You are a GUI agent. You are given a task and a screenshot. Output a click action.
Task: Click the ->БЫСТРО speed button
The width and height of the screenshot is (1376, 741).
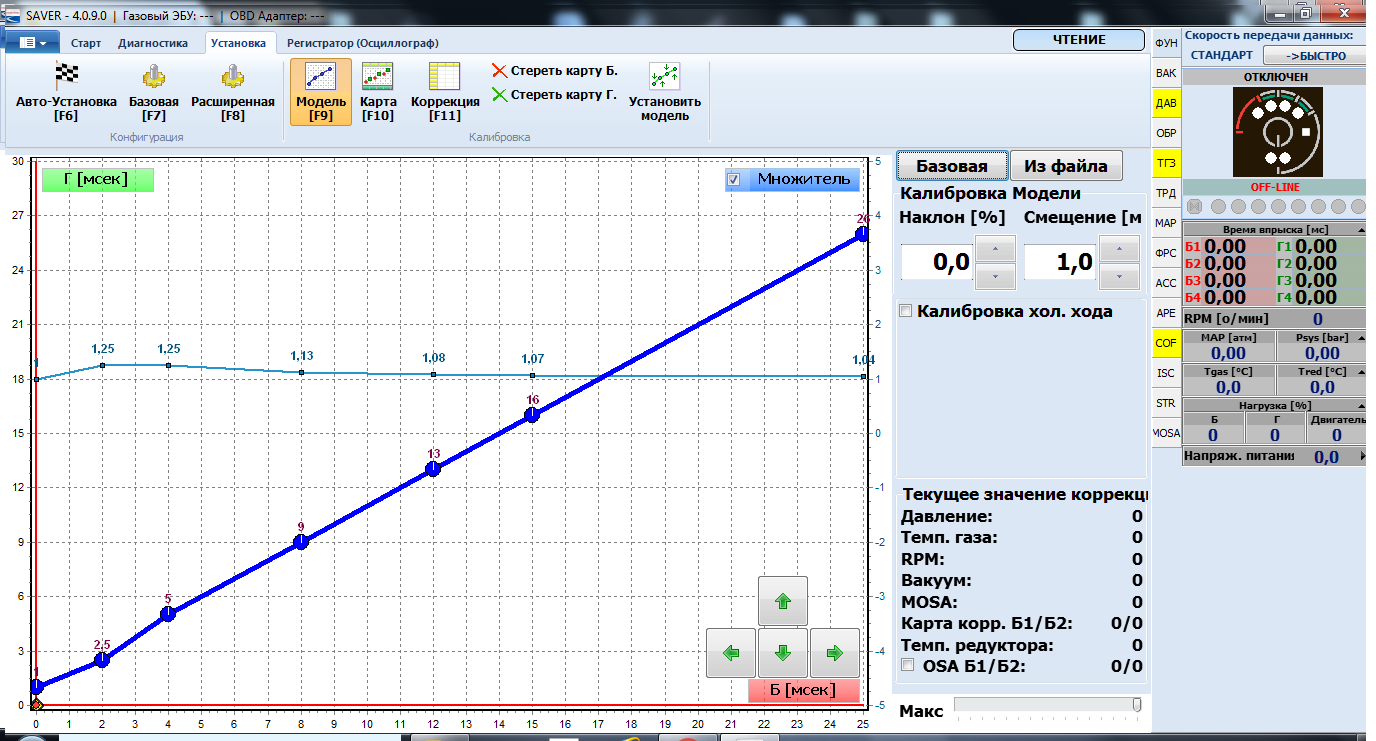point(1313,56)
